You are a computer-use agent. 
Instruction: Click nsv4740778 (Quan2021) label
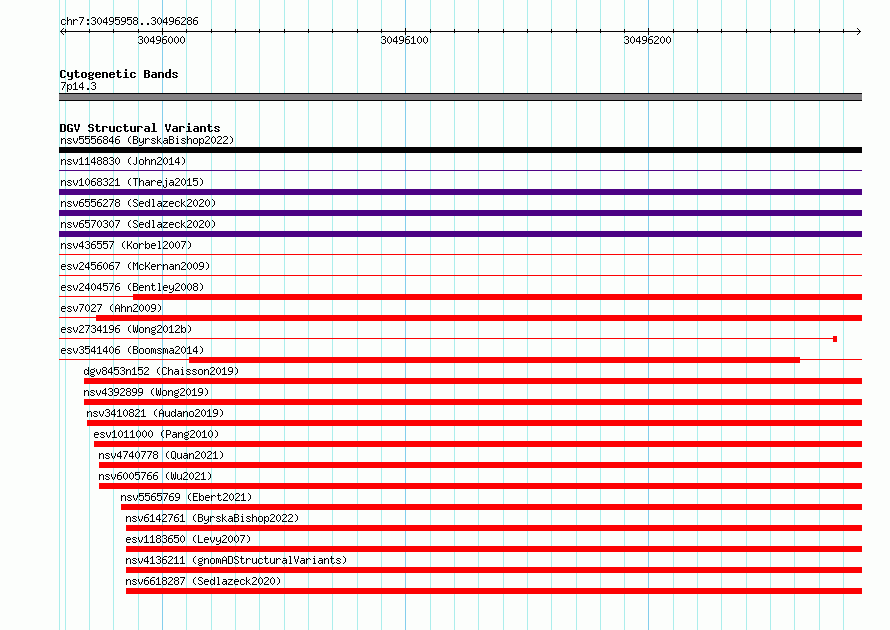click(x=161, y=455)
